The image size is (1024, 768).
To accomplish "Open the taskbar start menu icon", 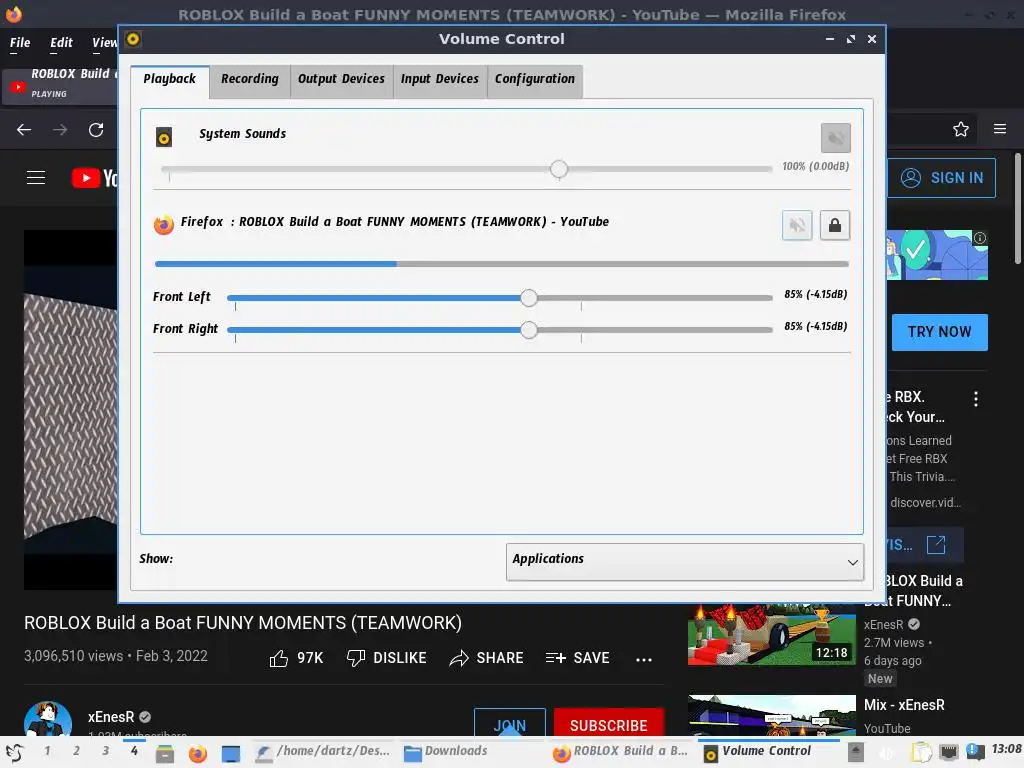I will [14, 752].
